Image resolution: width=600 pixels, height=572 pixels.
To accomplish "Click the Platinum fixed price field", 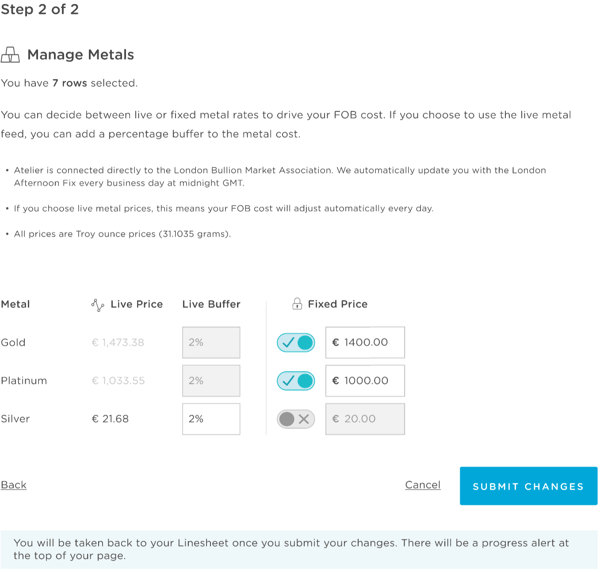I will click(x=365, y=381).
